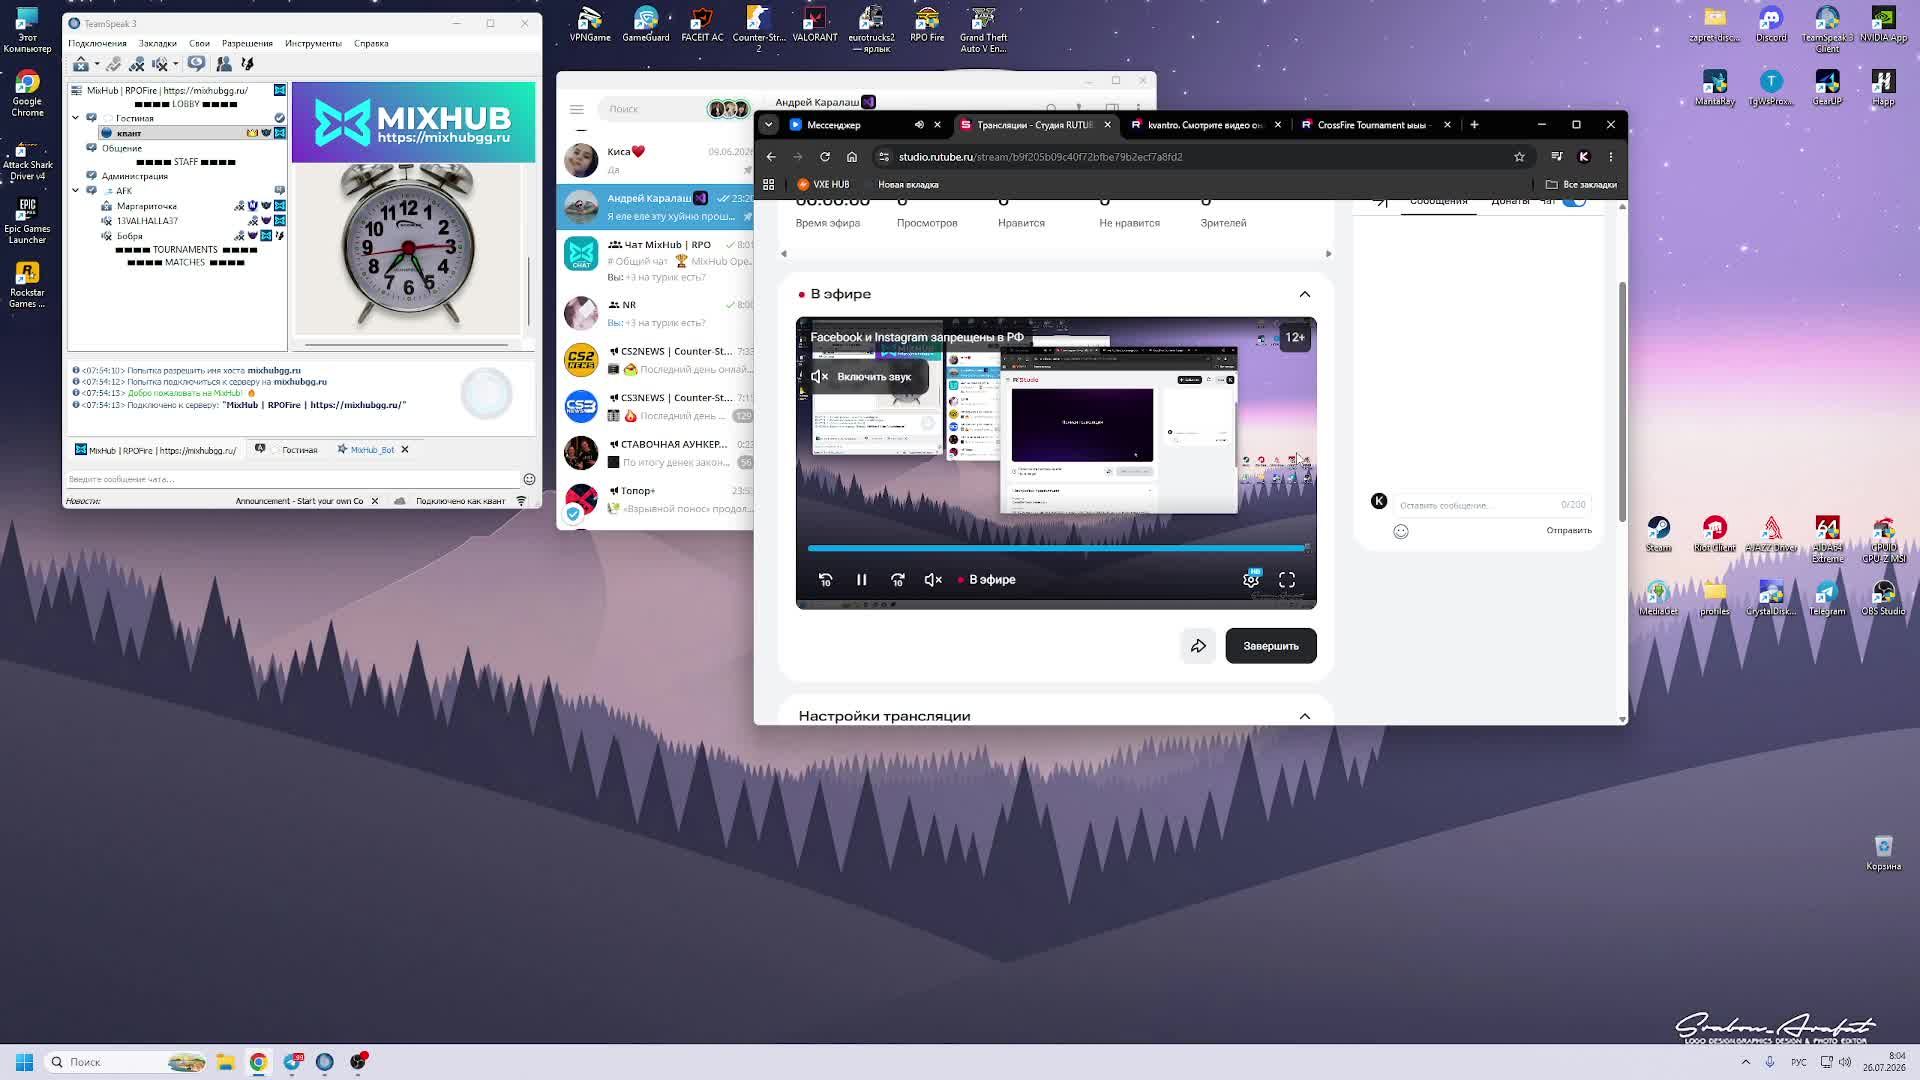Open TeamSpeak Инструменты menu

coord(313,43)
